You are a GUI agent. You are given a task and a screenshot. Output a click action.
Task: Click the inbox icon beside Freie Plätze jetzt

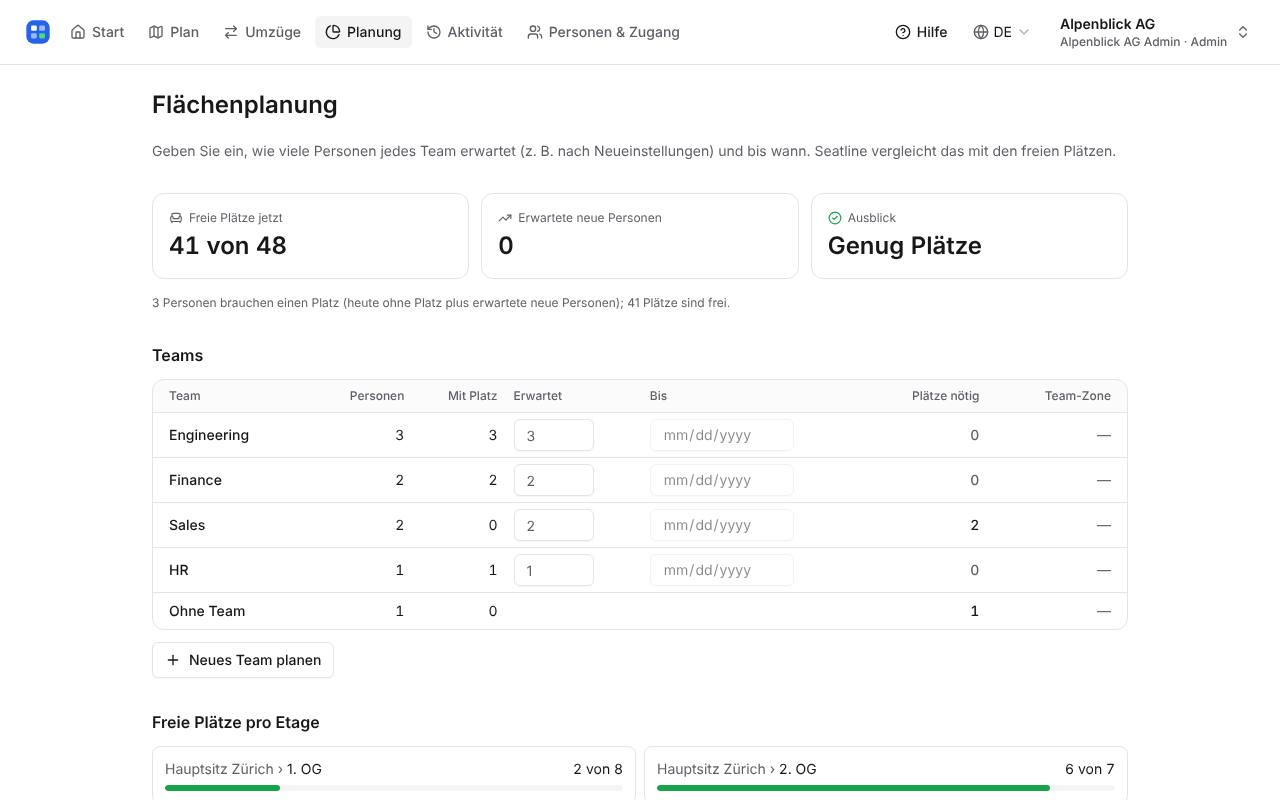(x=176, y=218)
